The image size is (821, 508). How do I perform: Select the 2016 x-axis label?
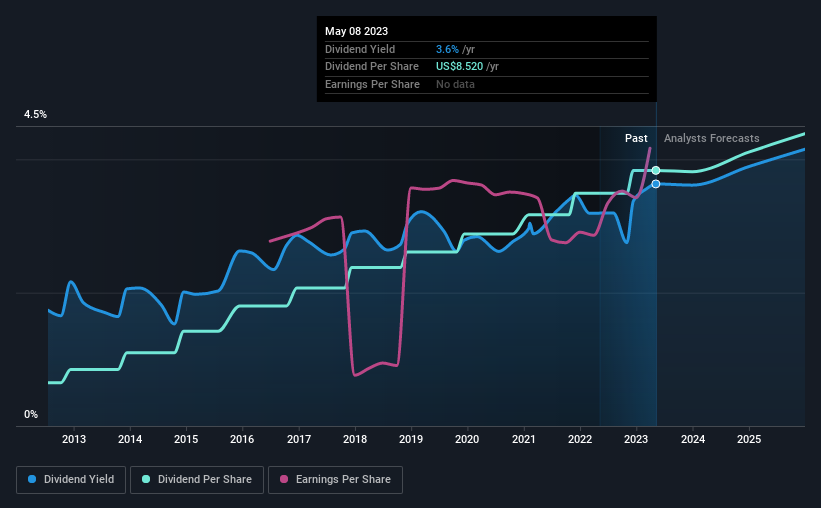(x=242, y=439)
